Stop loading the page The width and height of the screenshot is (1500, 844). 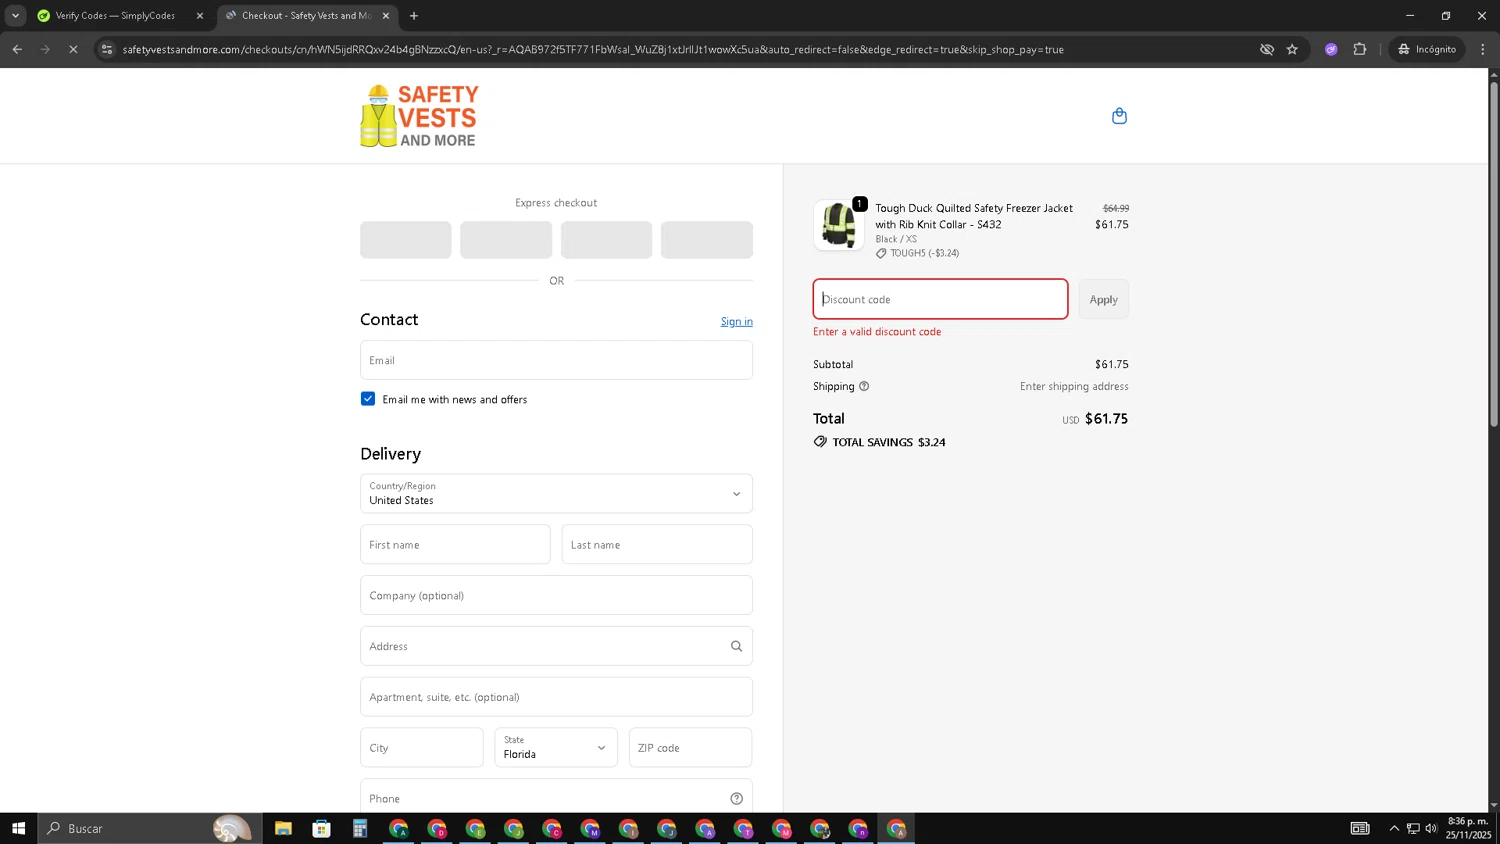[x=73, y=49]
